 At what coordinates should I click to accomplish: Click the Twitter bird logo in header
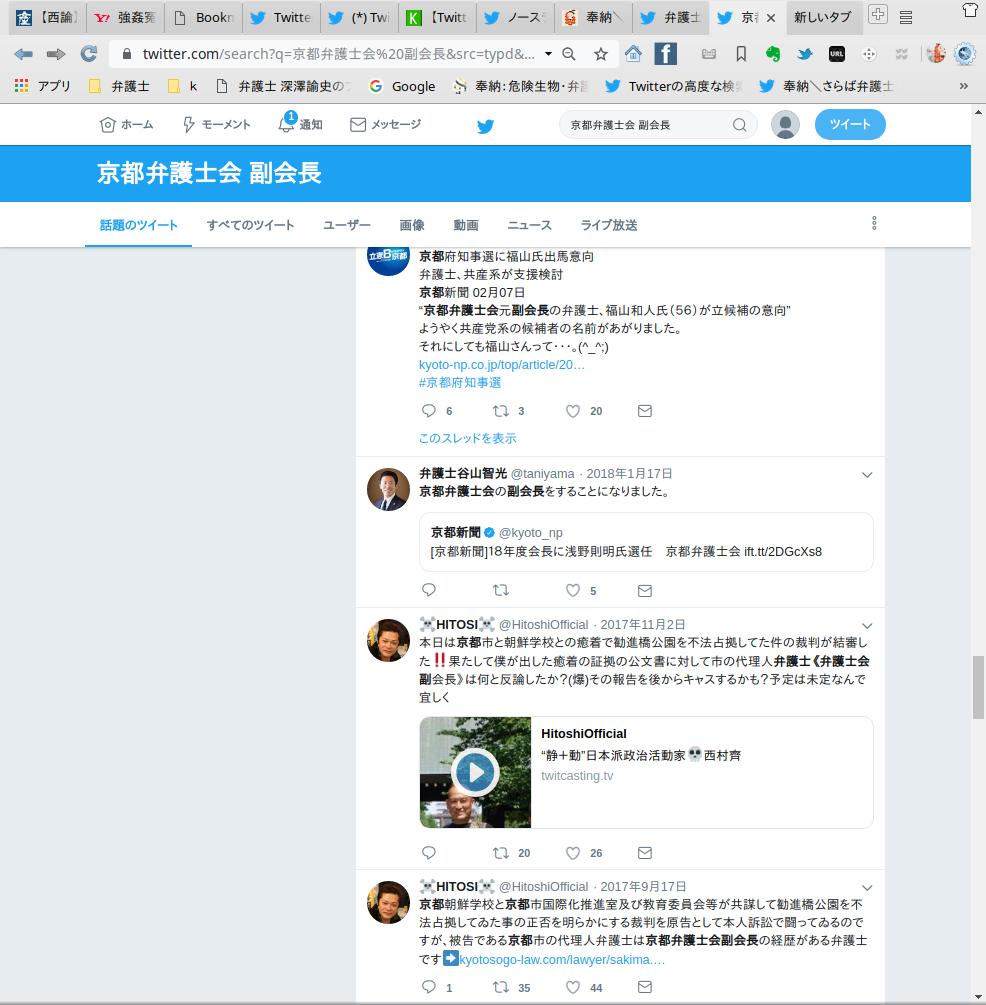(485, 126)
